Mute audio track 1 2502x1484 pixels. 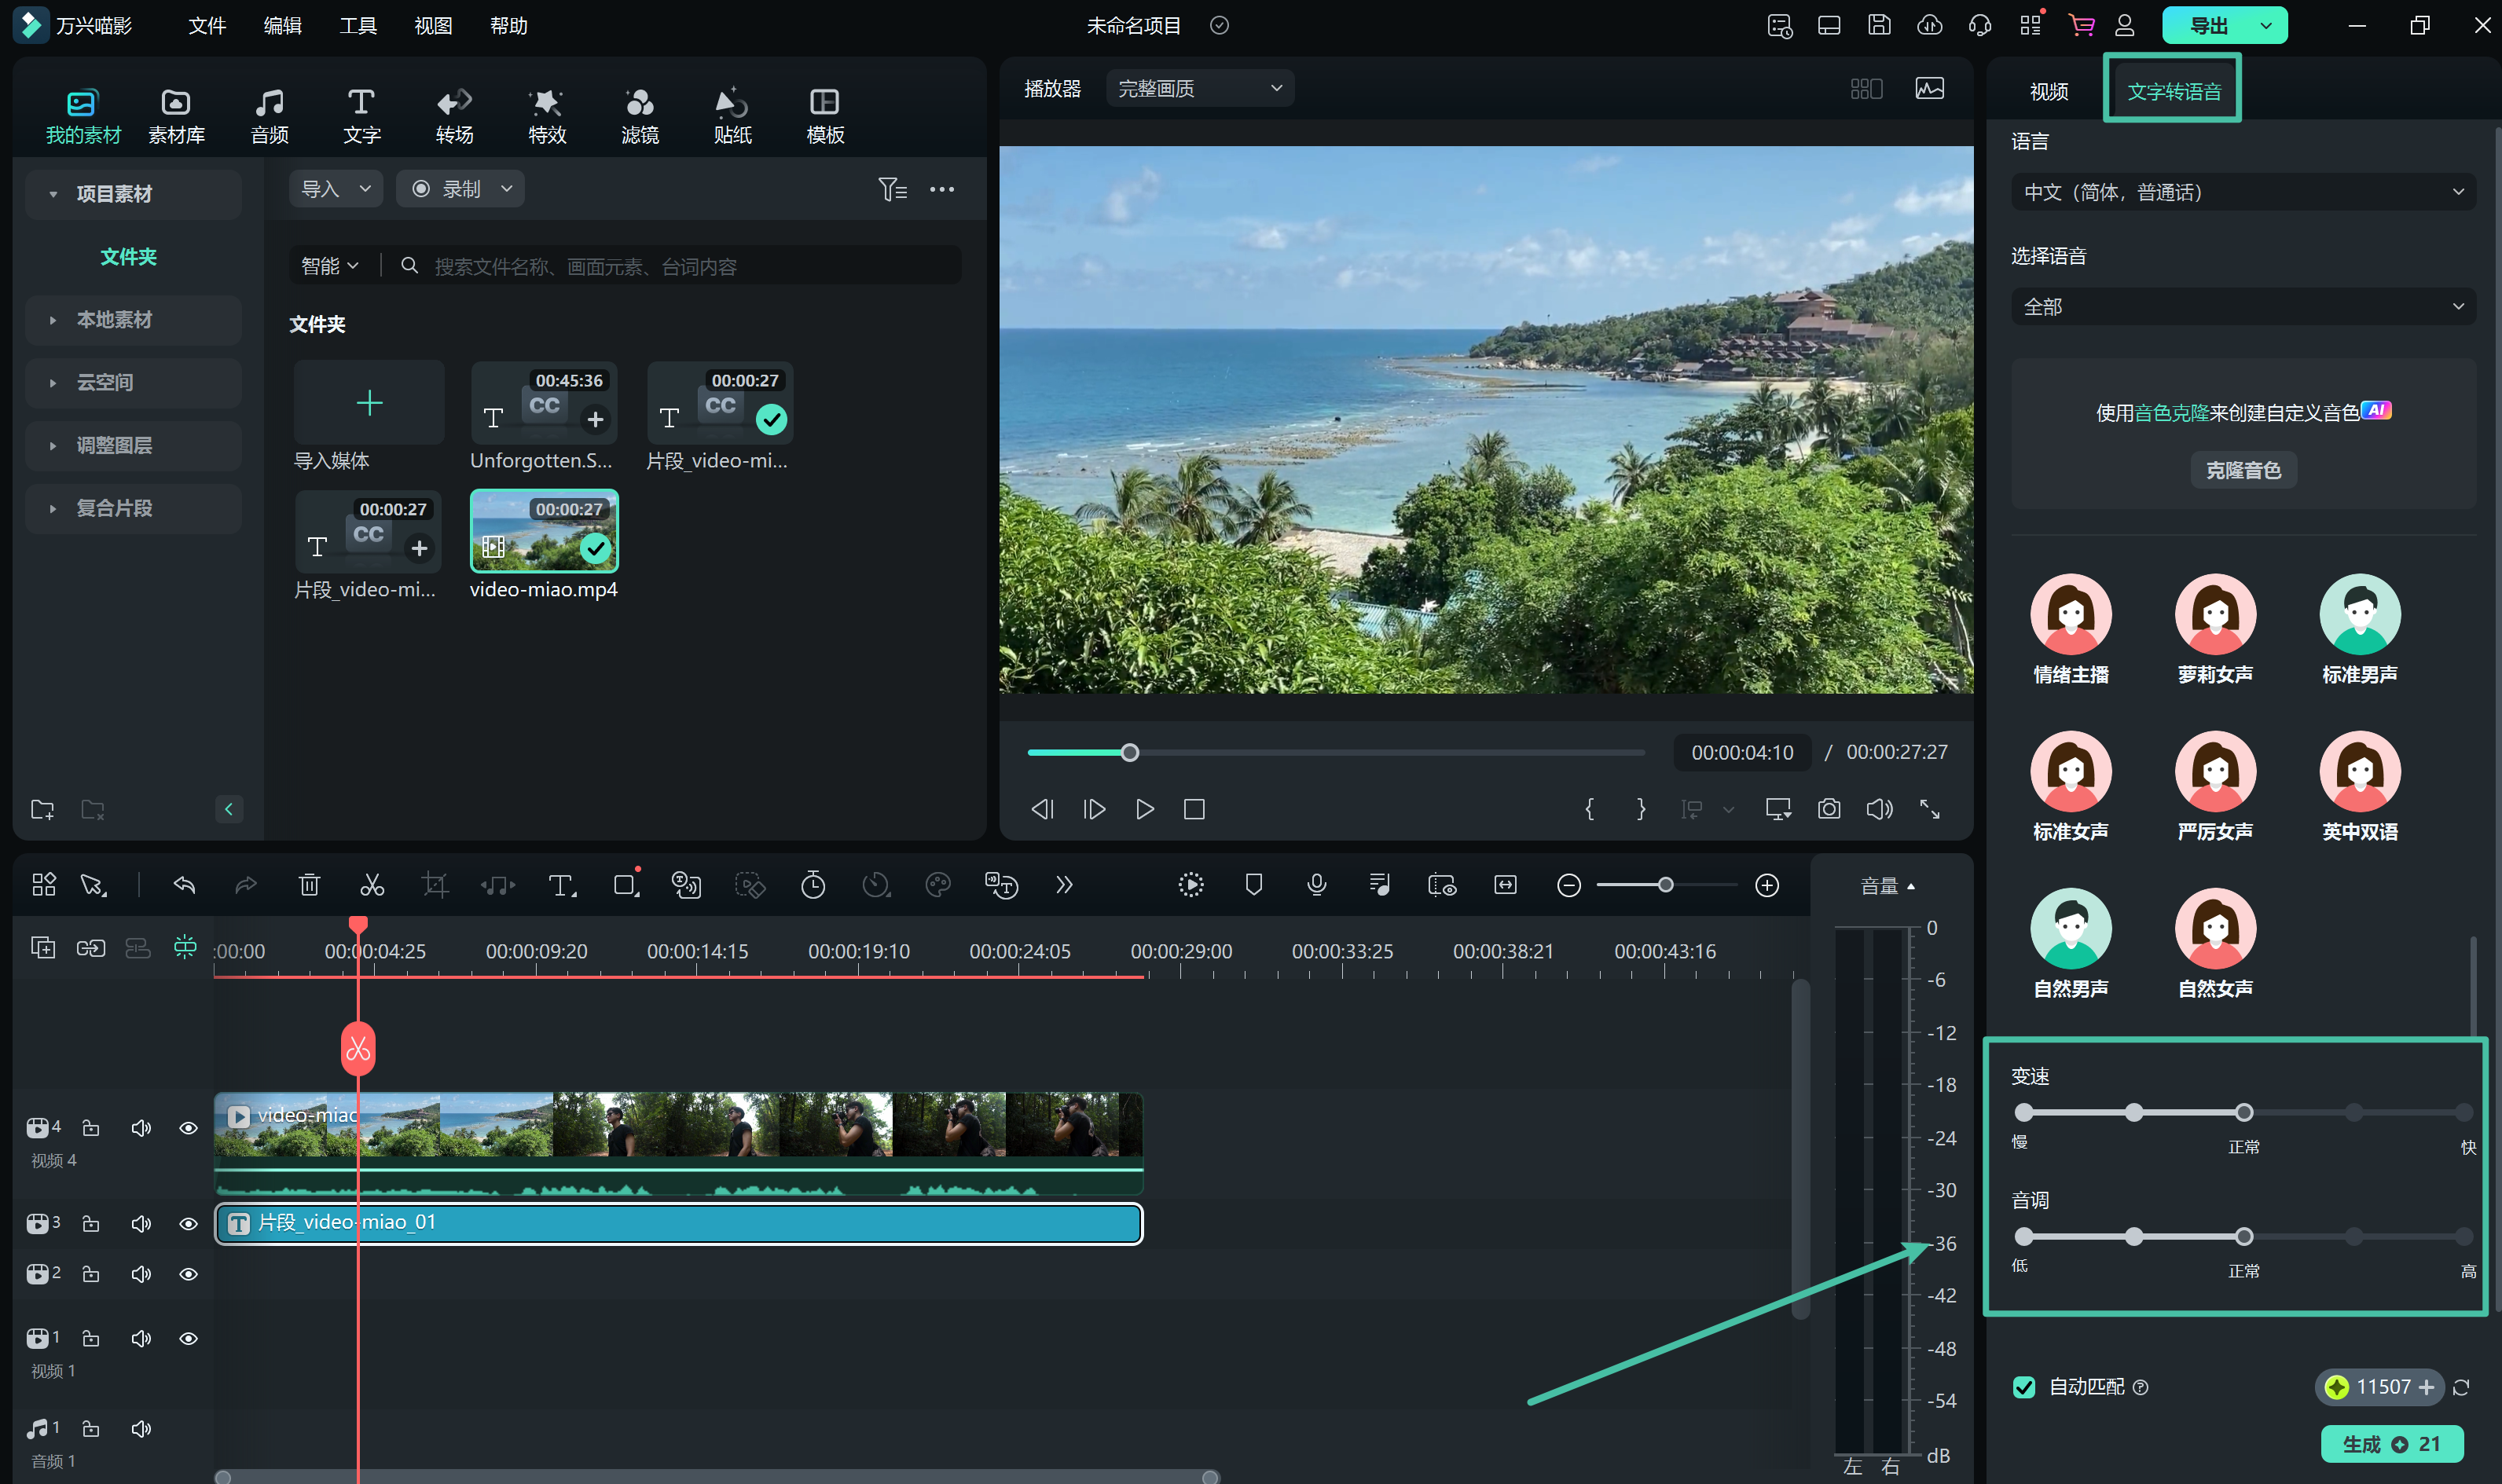(x=141, y=1428)
